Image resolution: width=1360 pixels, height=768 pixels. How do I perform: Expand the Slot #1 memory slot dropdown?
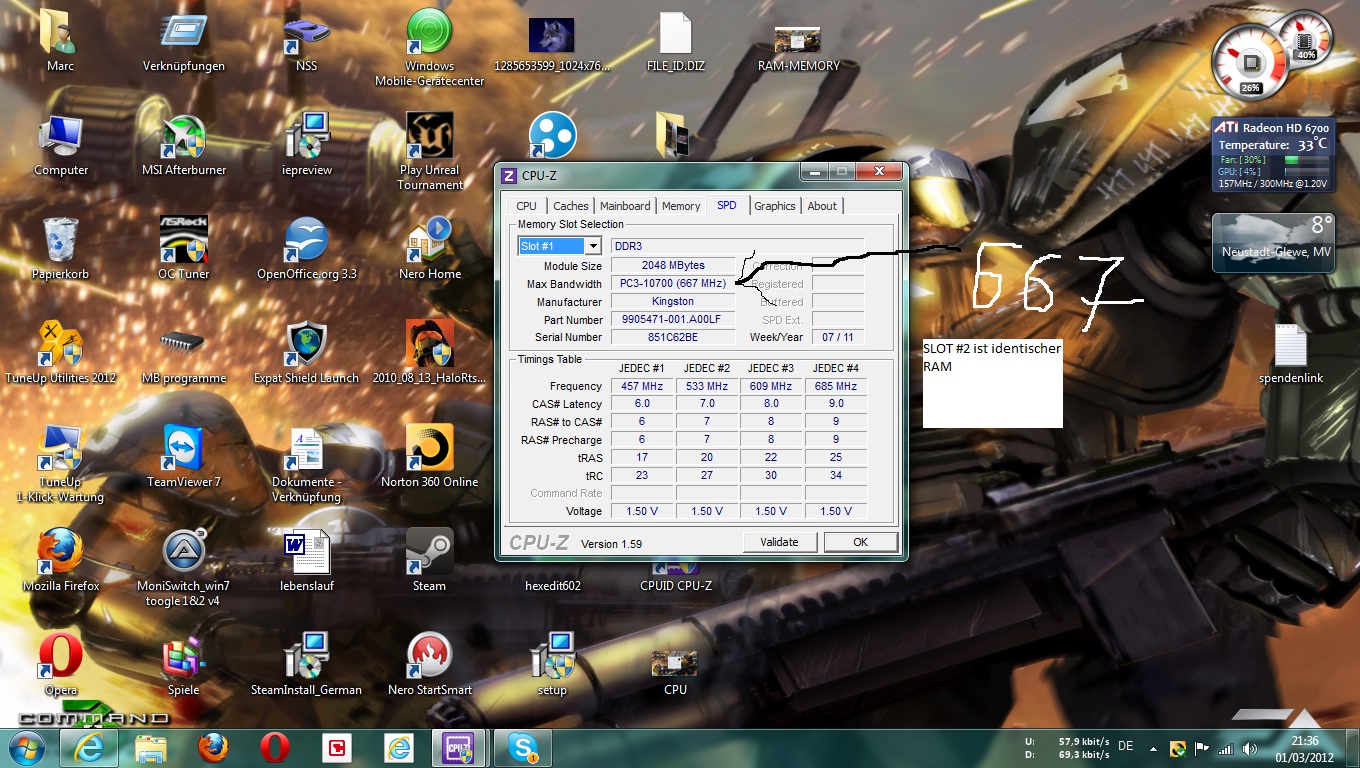coord(592,246)
